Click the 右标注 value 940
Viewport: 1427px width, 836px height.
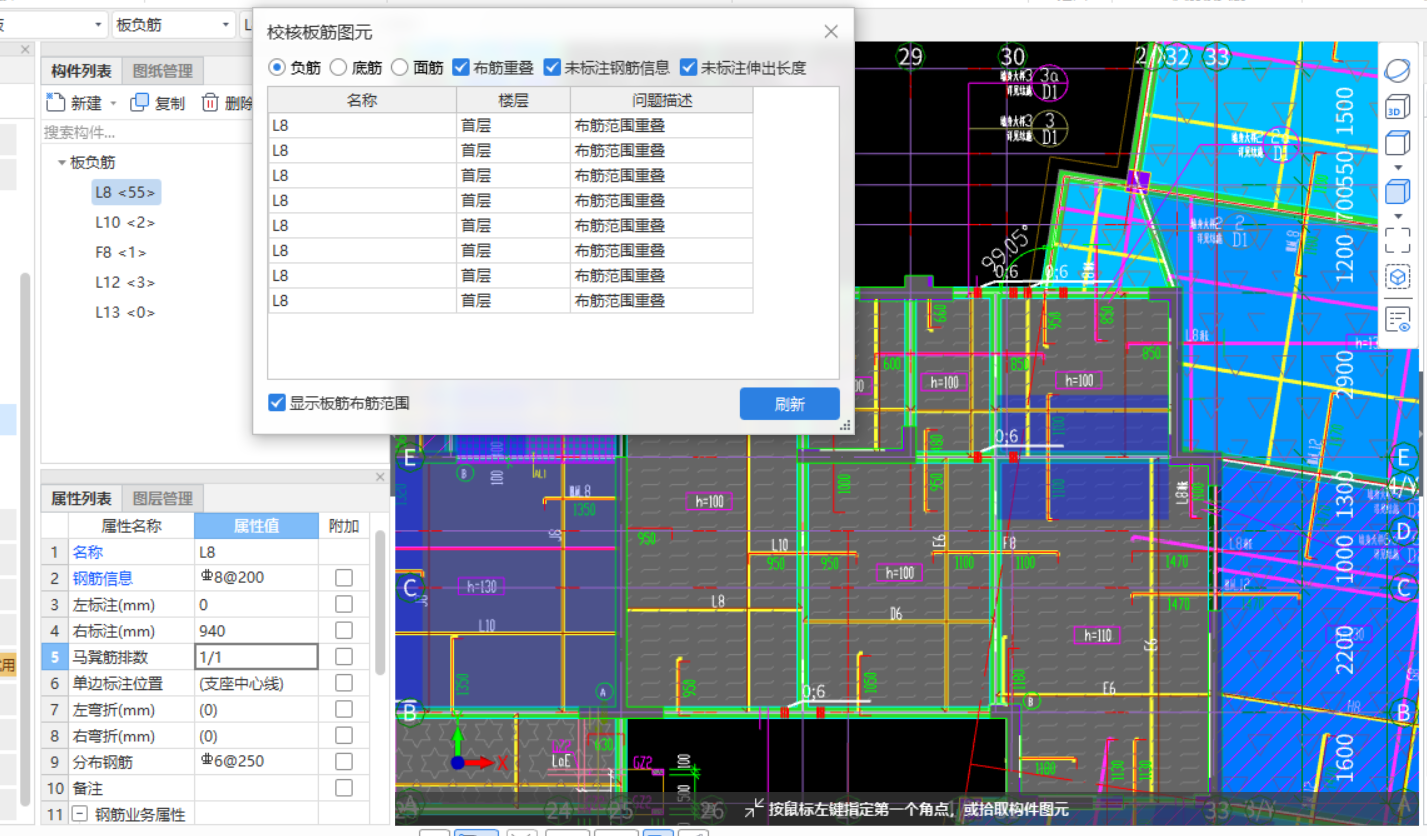[x=256, y=631]
